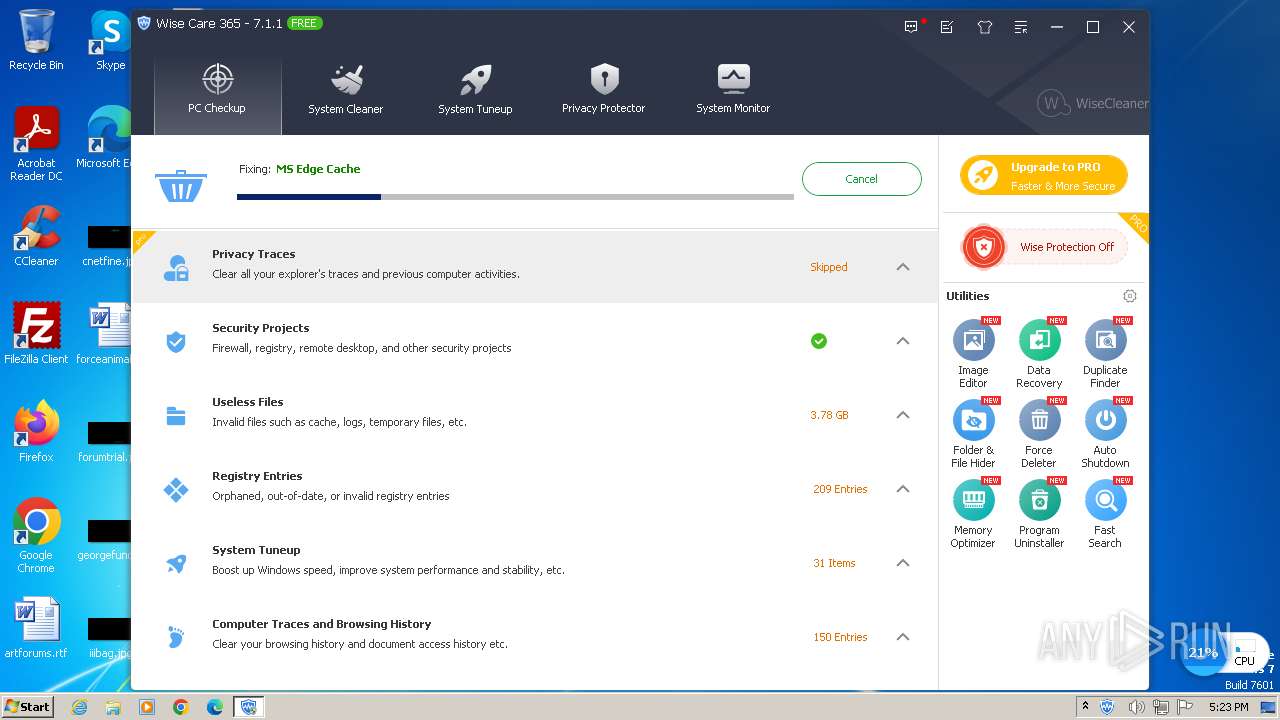Click Upgrade to PRO button
Screen dimensions: 1280x720
pos(1044,176)
